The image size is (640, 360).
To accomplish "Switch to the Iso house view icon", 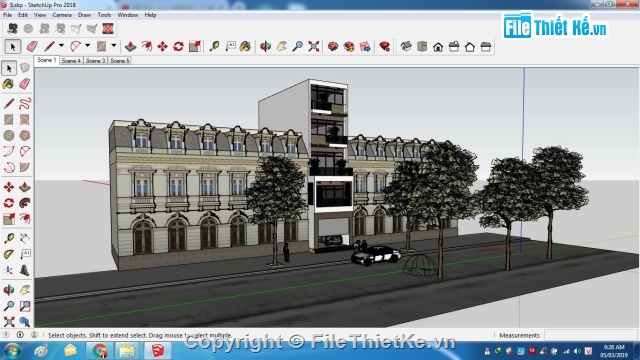I will (406, 46).
